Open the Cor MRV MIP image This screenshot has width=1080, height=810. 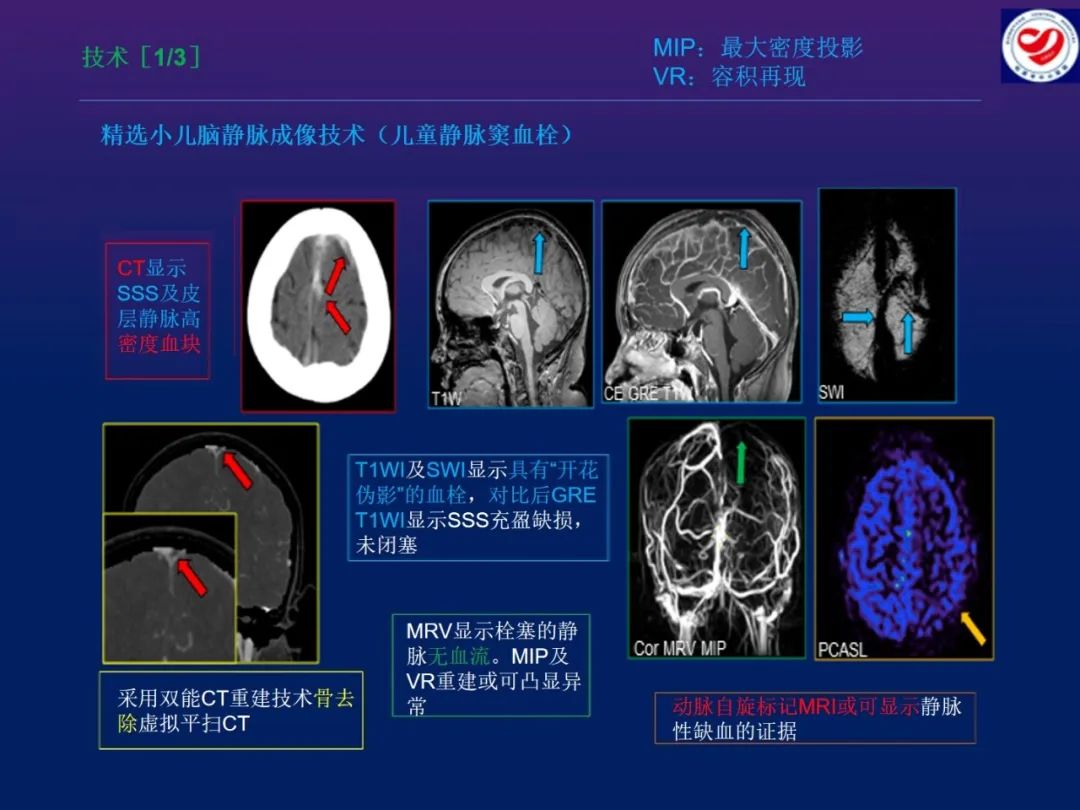click(x=716, y=539)
